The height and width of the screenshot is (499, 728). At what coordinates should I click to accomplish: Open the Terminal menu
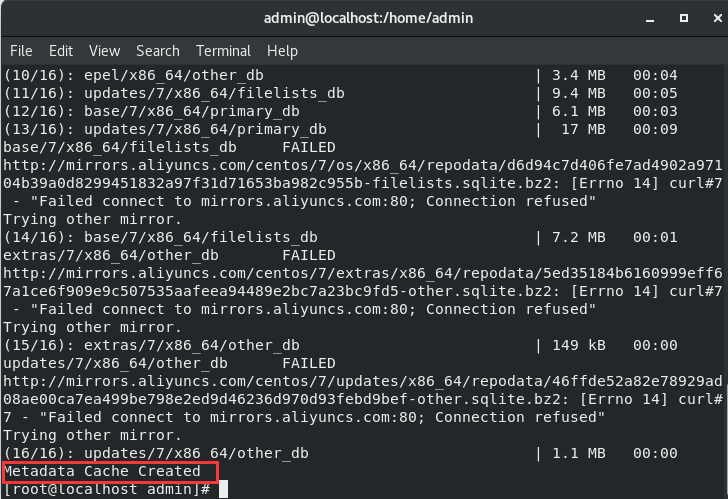223,51
